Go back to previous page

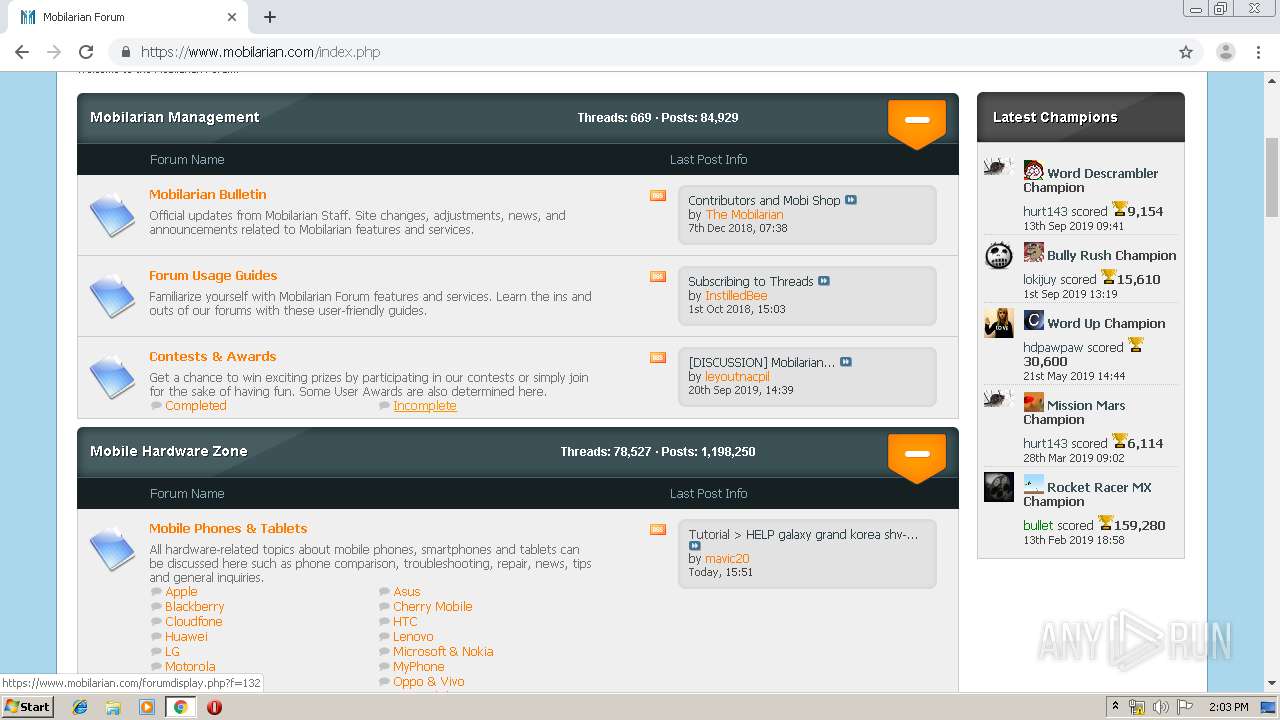[x=22, y=52]
